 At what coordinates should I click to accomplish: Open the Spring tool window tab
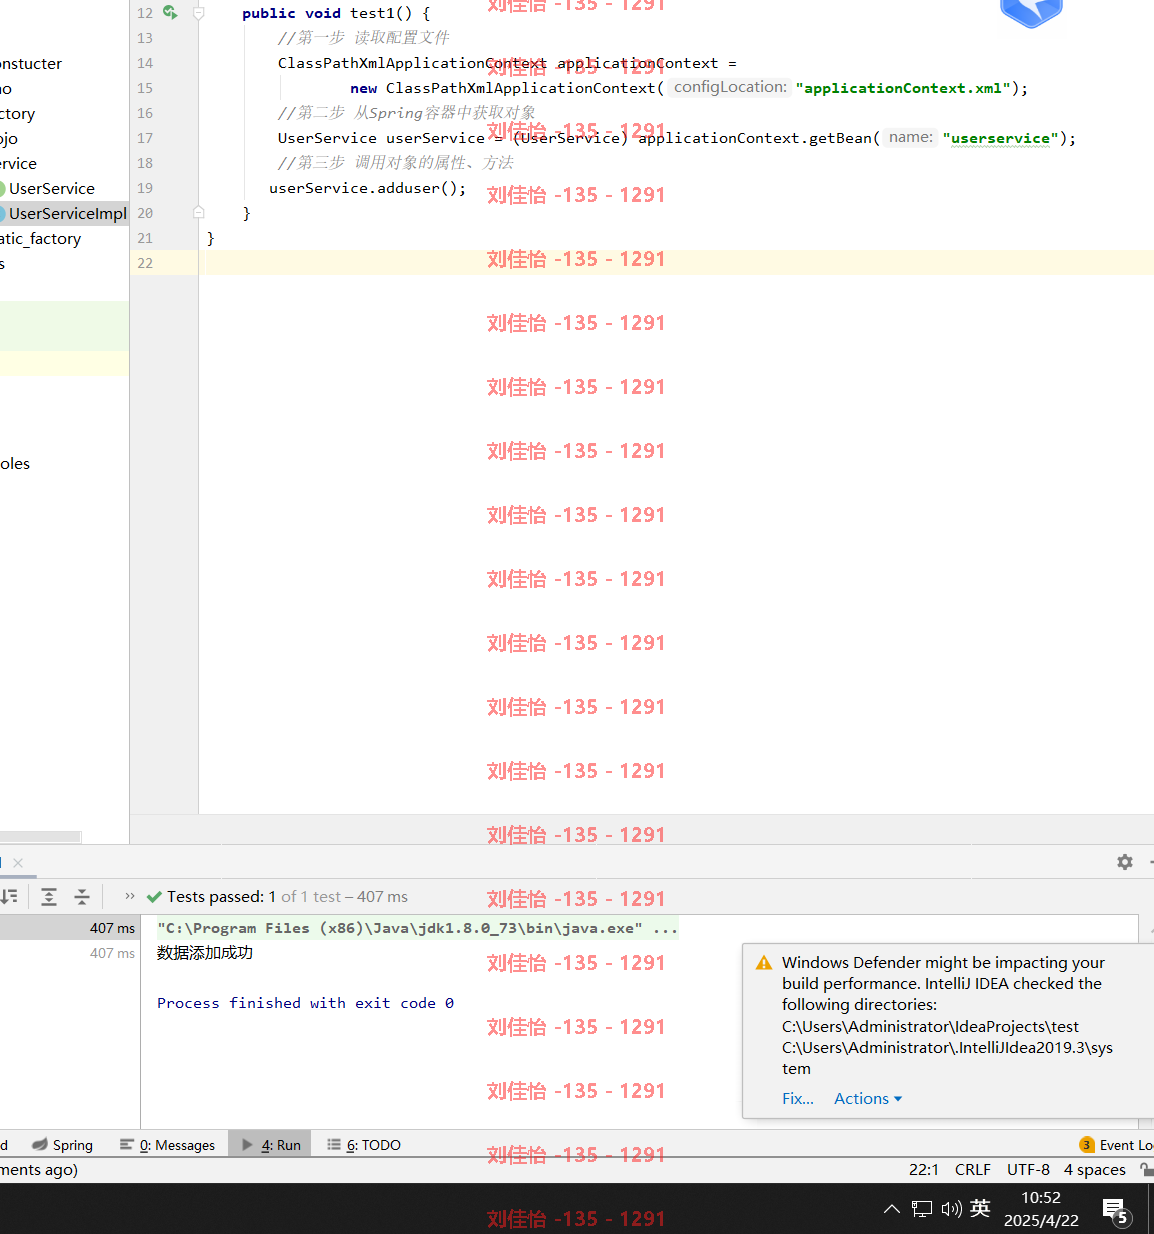click(x=62, y=1145)
